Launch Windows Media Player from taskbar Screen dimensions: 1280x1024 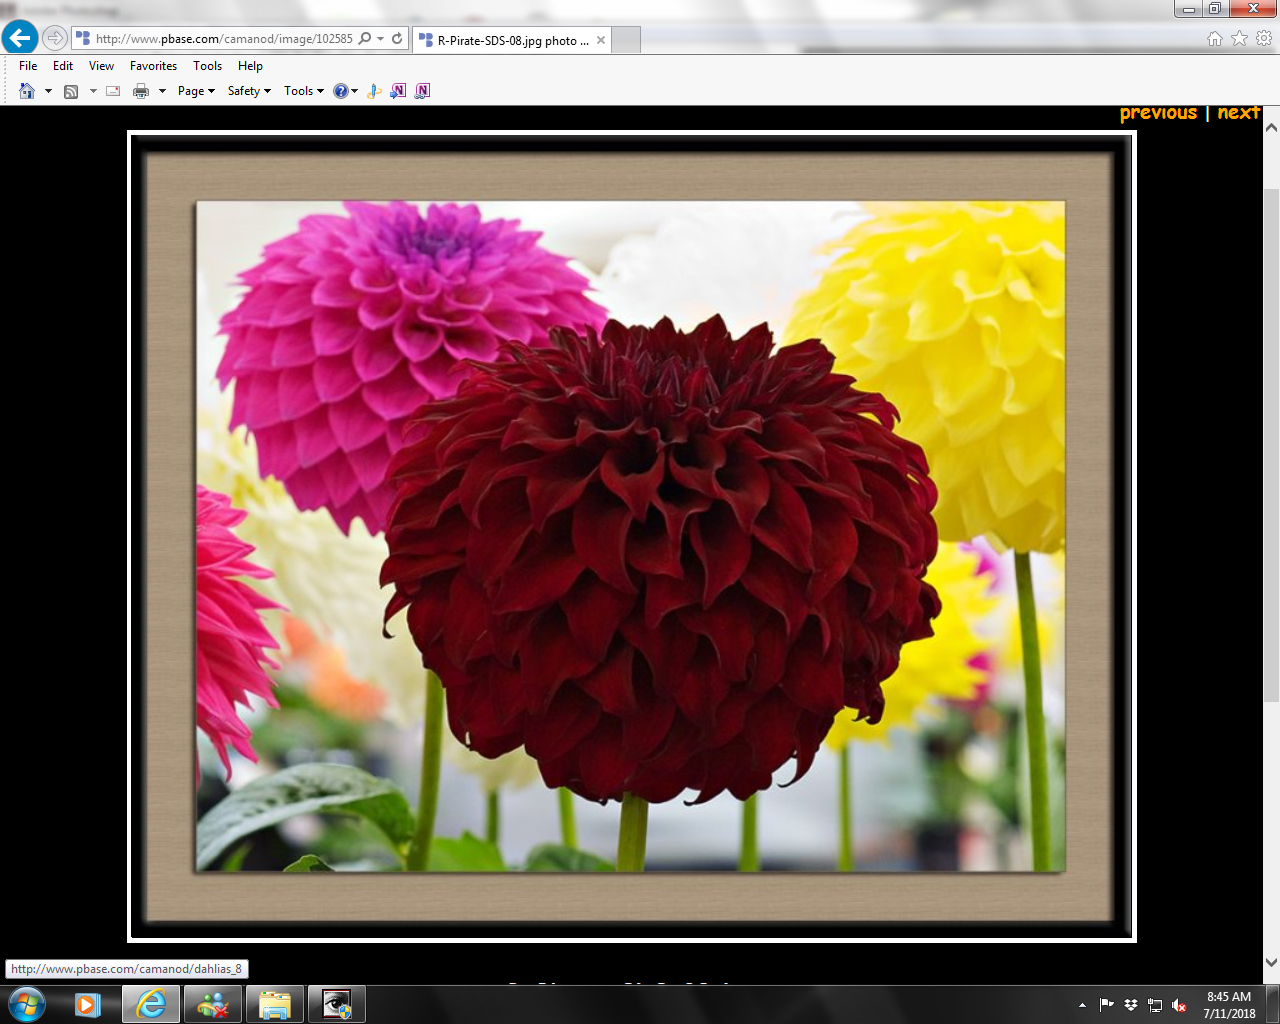[x=88, y=1004]
